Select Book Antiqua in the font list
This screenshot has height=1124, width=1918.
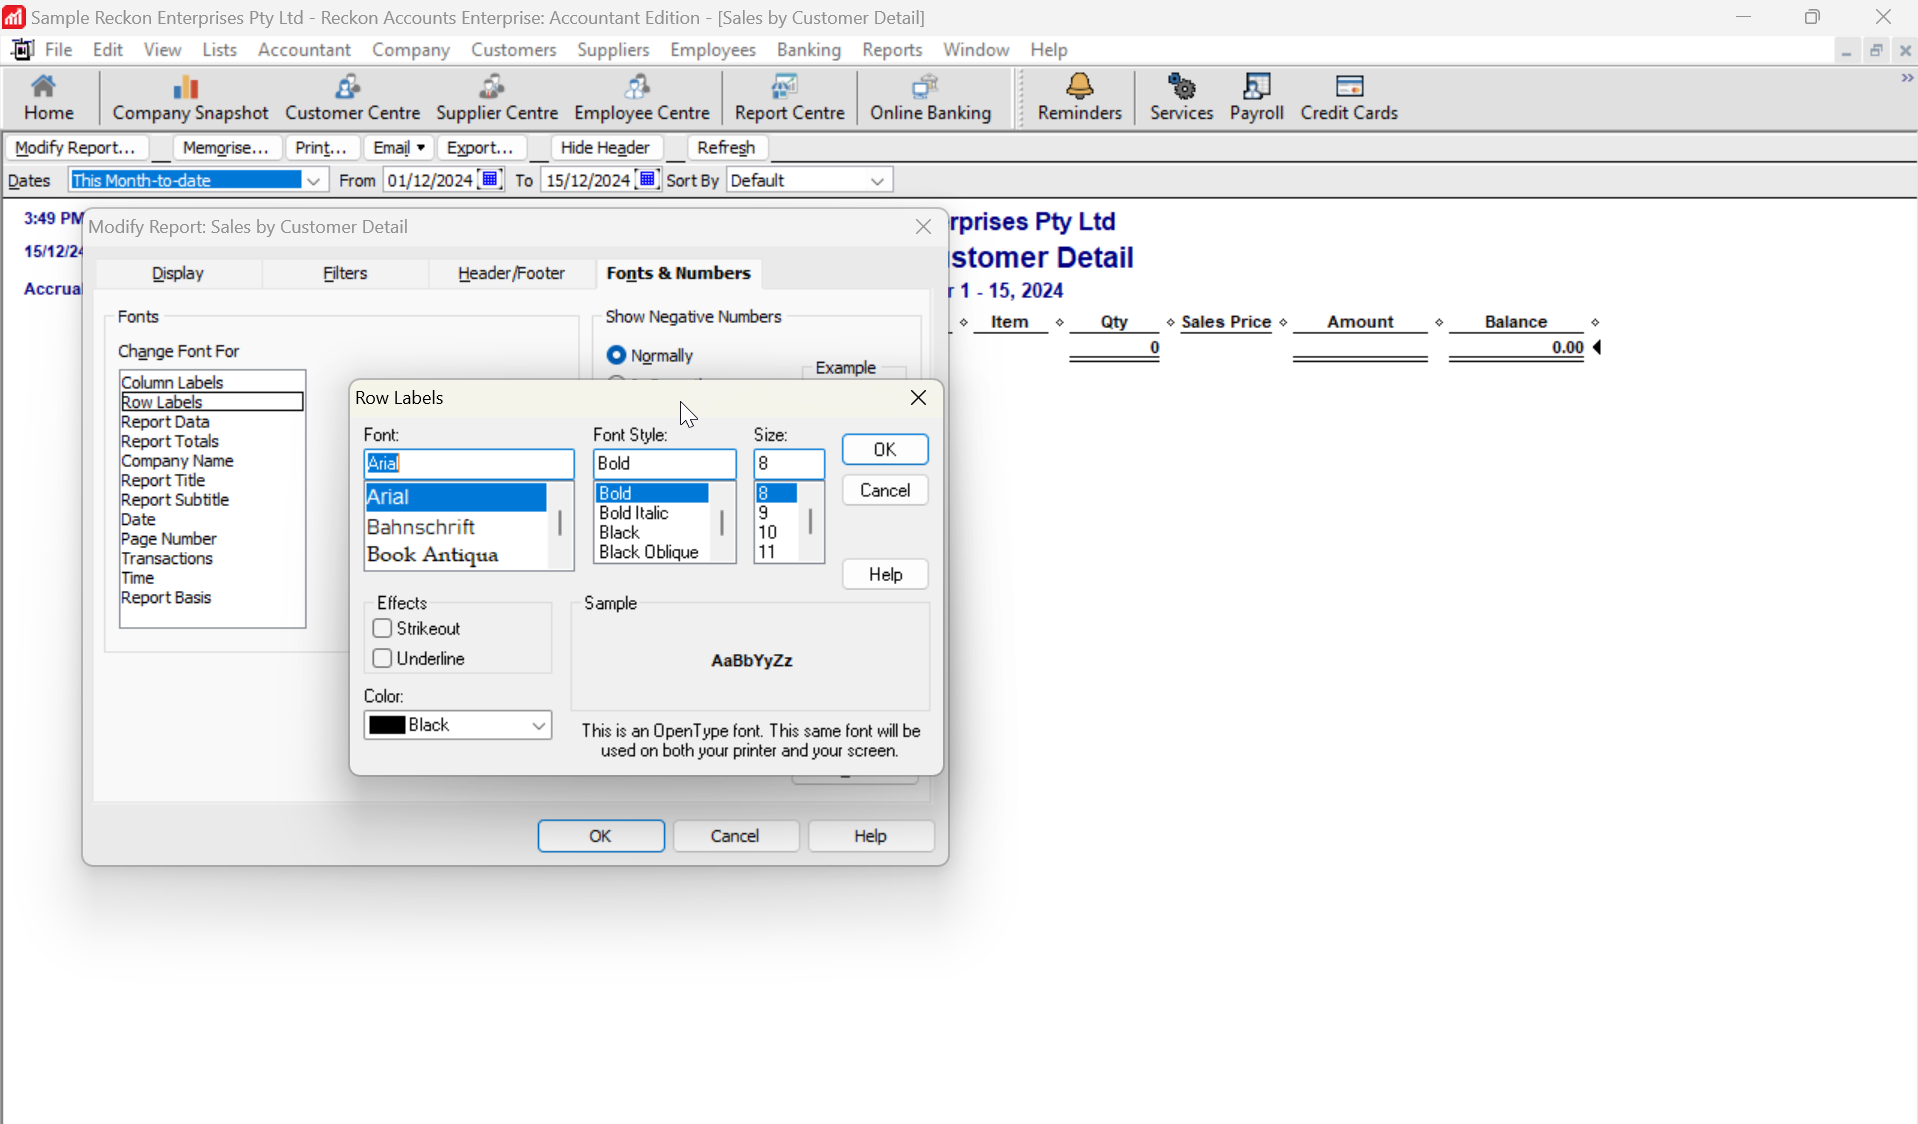click(x=455, y=554)
